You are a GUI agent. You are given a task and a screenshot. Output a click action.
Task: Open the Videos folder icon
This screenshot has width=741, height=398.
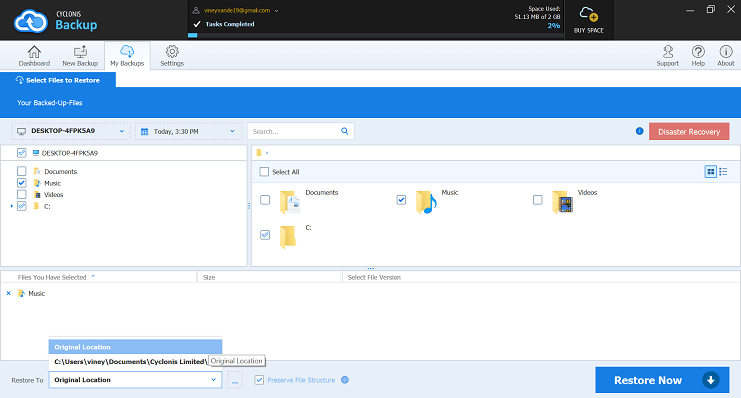pyautogui.click(x=562, y=202)
